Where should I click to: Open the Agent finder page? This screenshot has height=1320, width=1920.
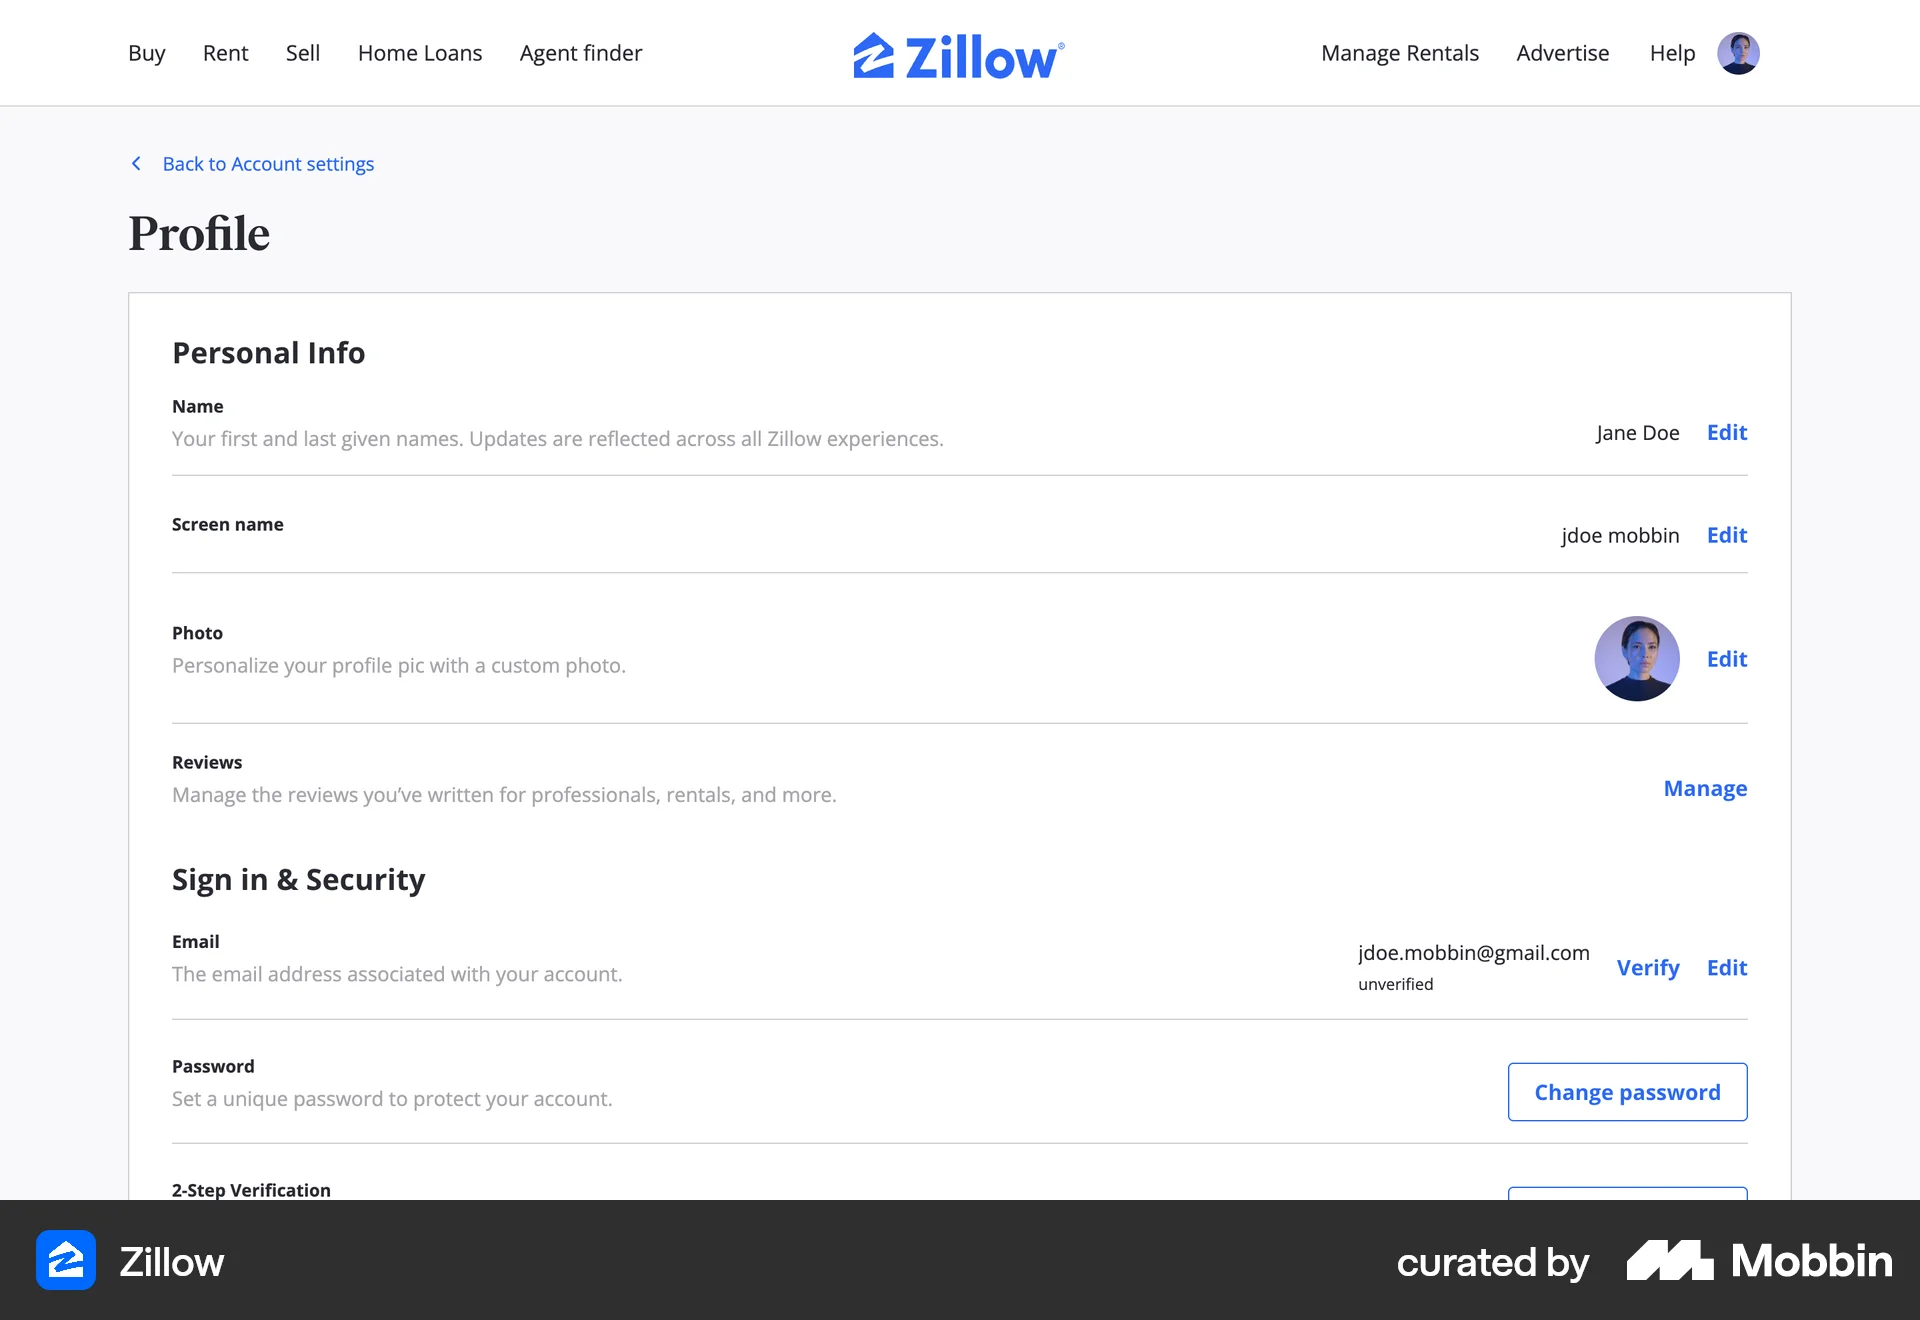(580, 53)
